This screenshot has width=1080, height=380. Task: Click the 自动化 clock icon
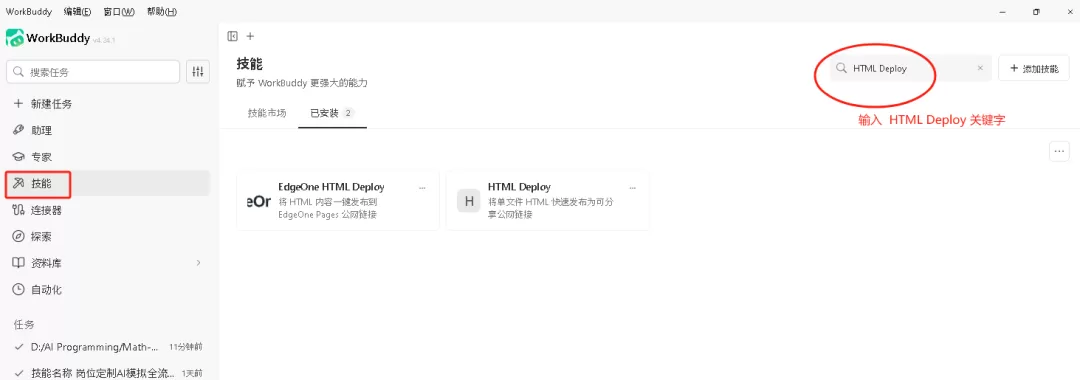coord(19,290)
